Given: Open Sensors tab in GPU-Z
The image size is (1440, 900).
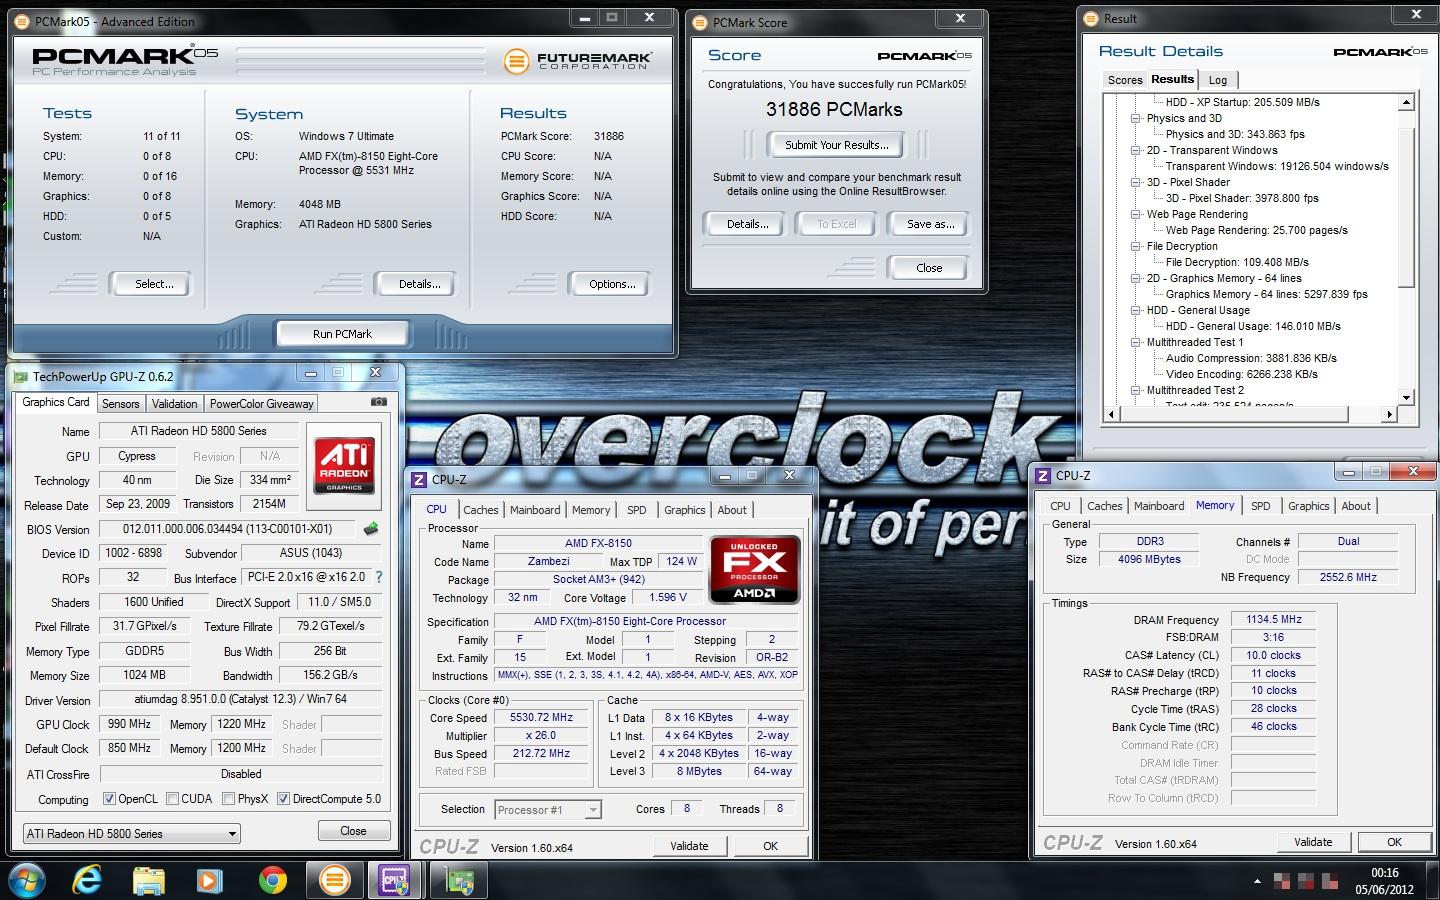Looking at the screenshot, I should (120, 404).
